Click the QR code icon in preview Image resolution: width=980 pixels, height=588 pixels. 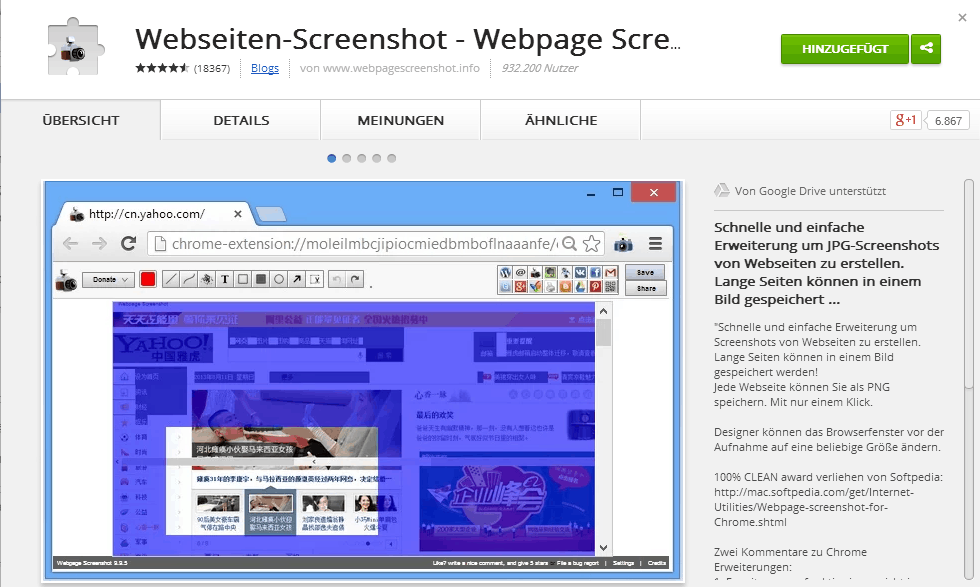pos(611,287)
